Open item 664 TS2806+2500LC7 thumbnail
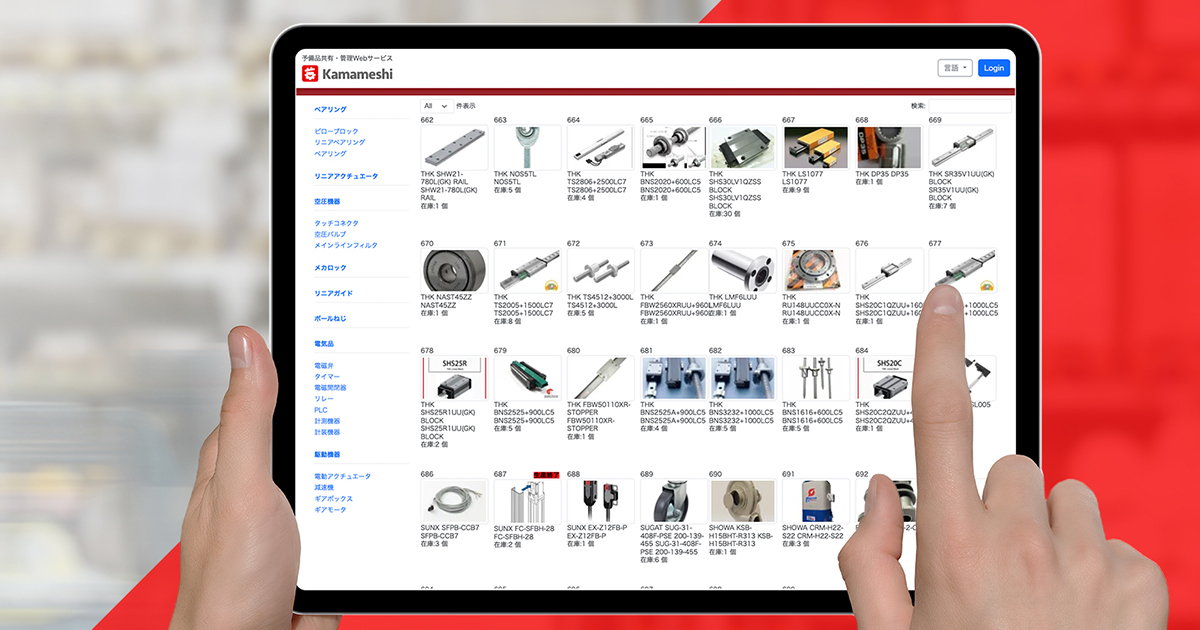 coord(600,147)
